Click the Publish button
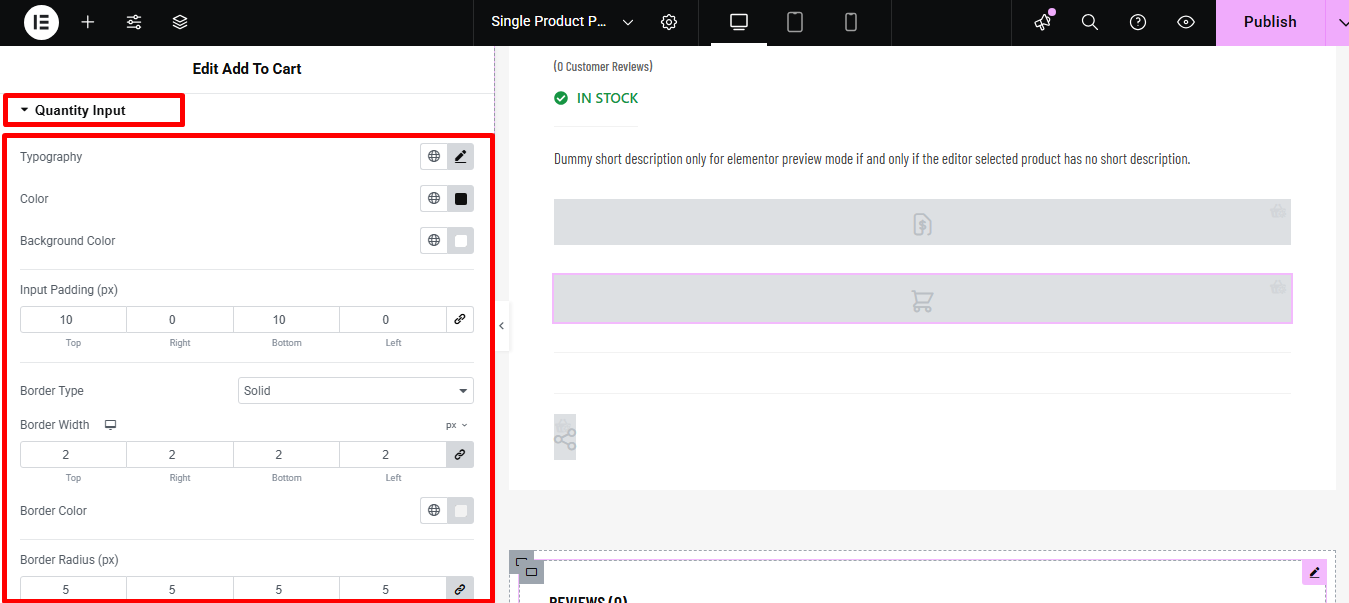1349x603 pixels. 1269,22
